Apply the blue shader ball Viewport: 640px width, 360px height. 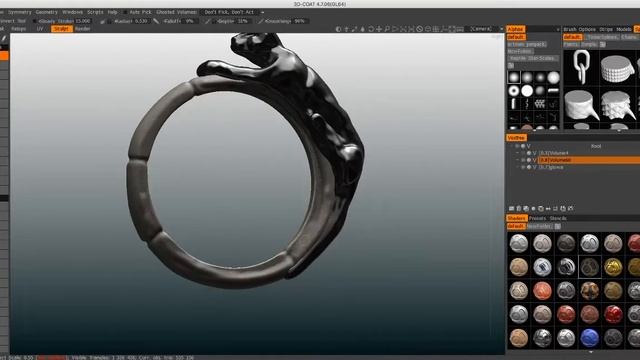point(589,338)
